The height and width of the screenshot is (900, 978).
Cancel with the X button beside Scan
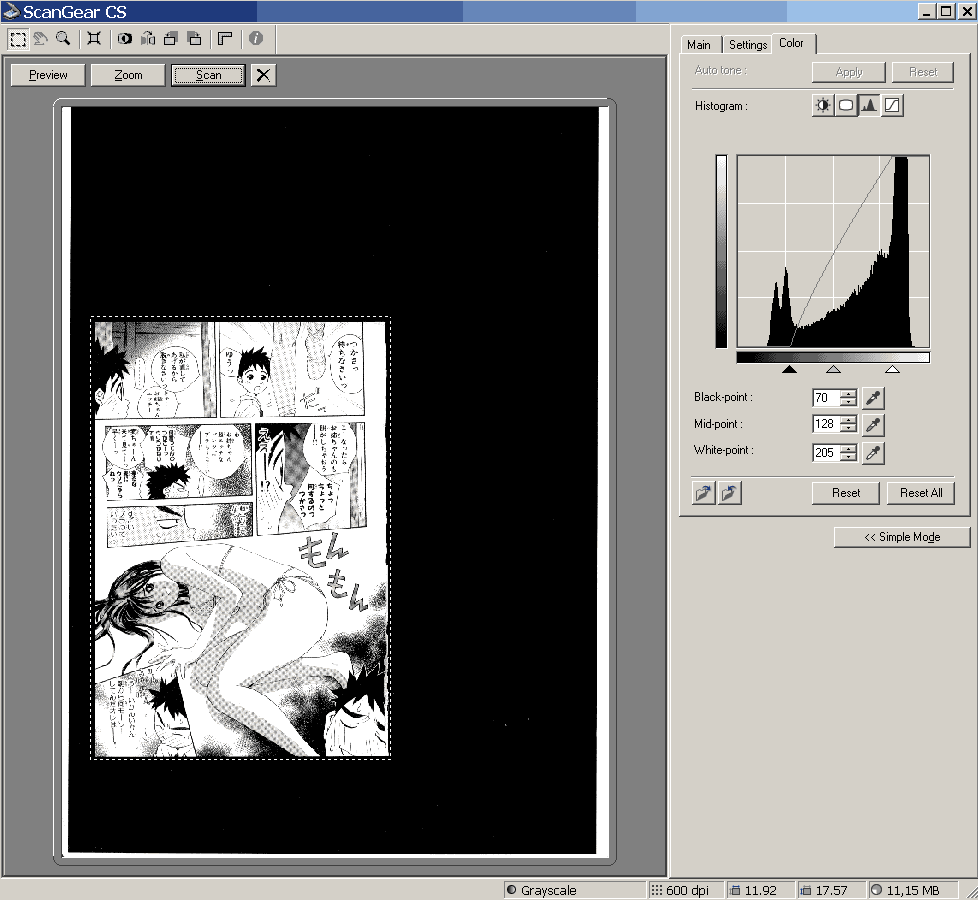(x=263, y=75)
